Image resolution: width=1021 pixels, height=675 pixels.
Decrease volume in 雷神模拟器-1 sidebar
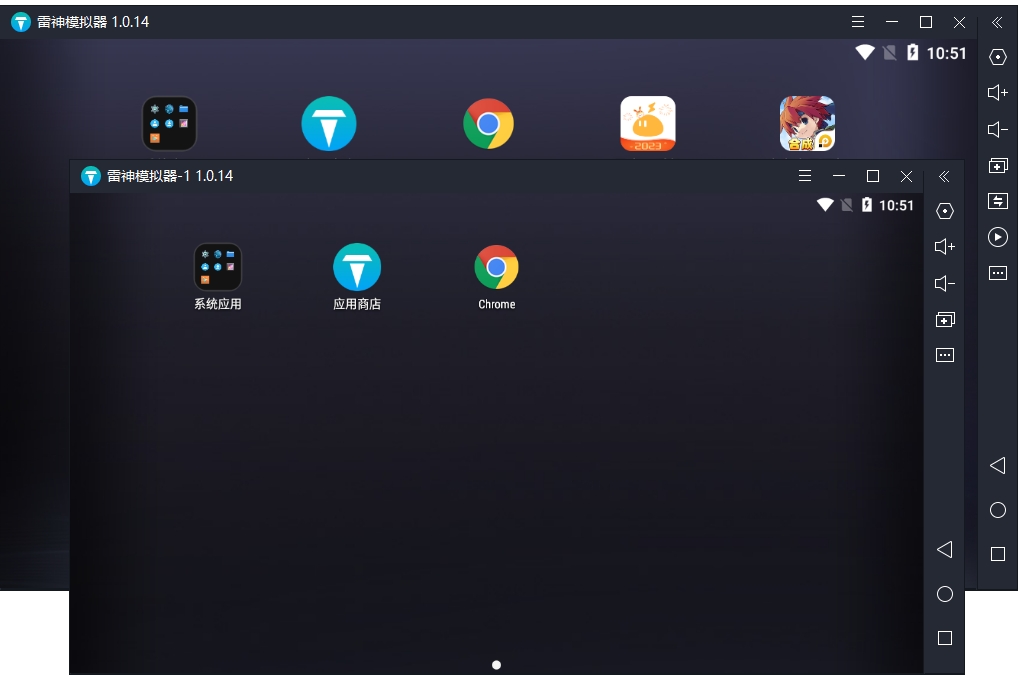[945, 283]
